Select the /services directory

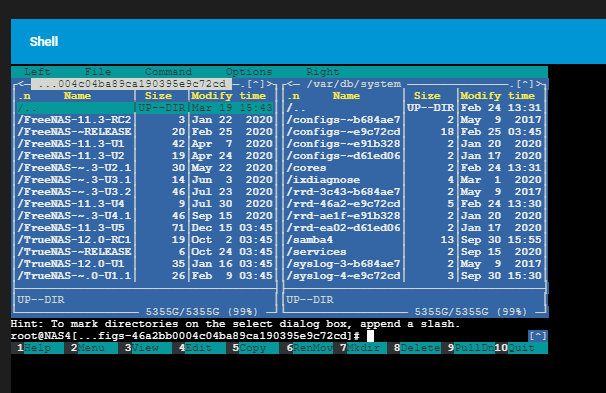tap(414, 252)
